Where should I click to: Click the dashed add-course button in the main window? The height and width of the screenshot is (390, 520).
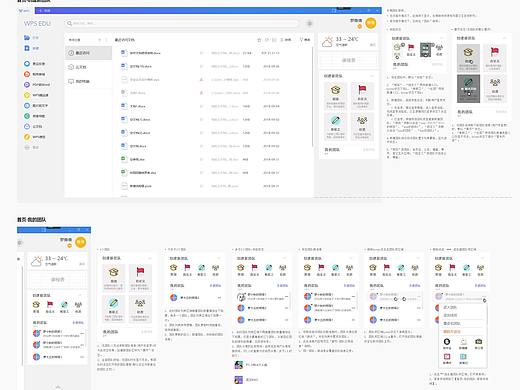point(348,60)
